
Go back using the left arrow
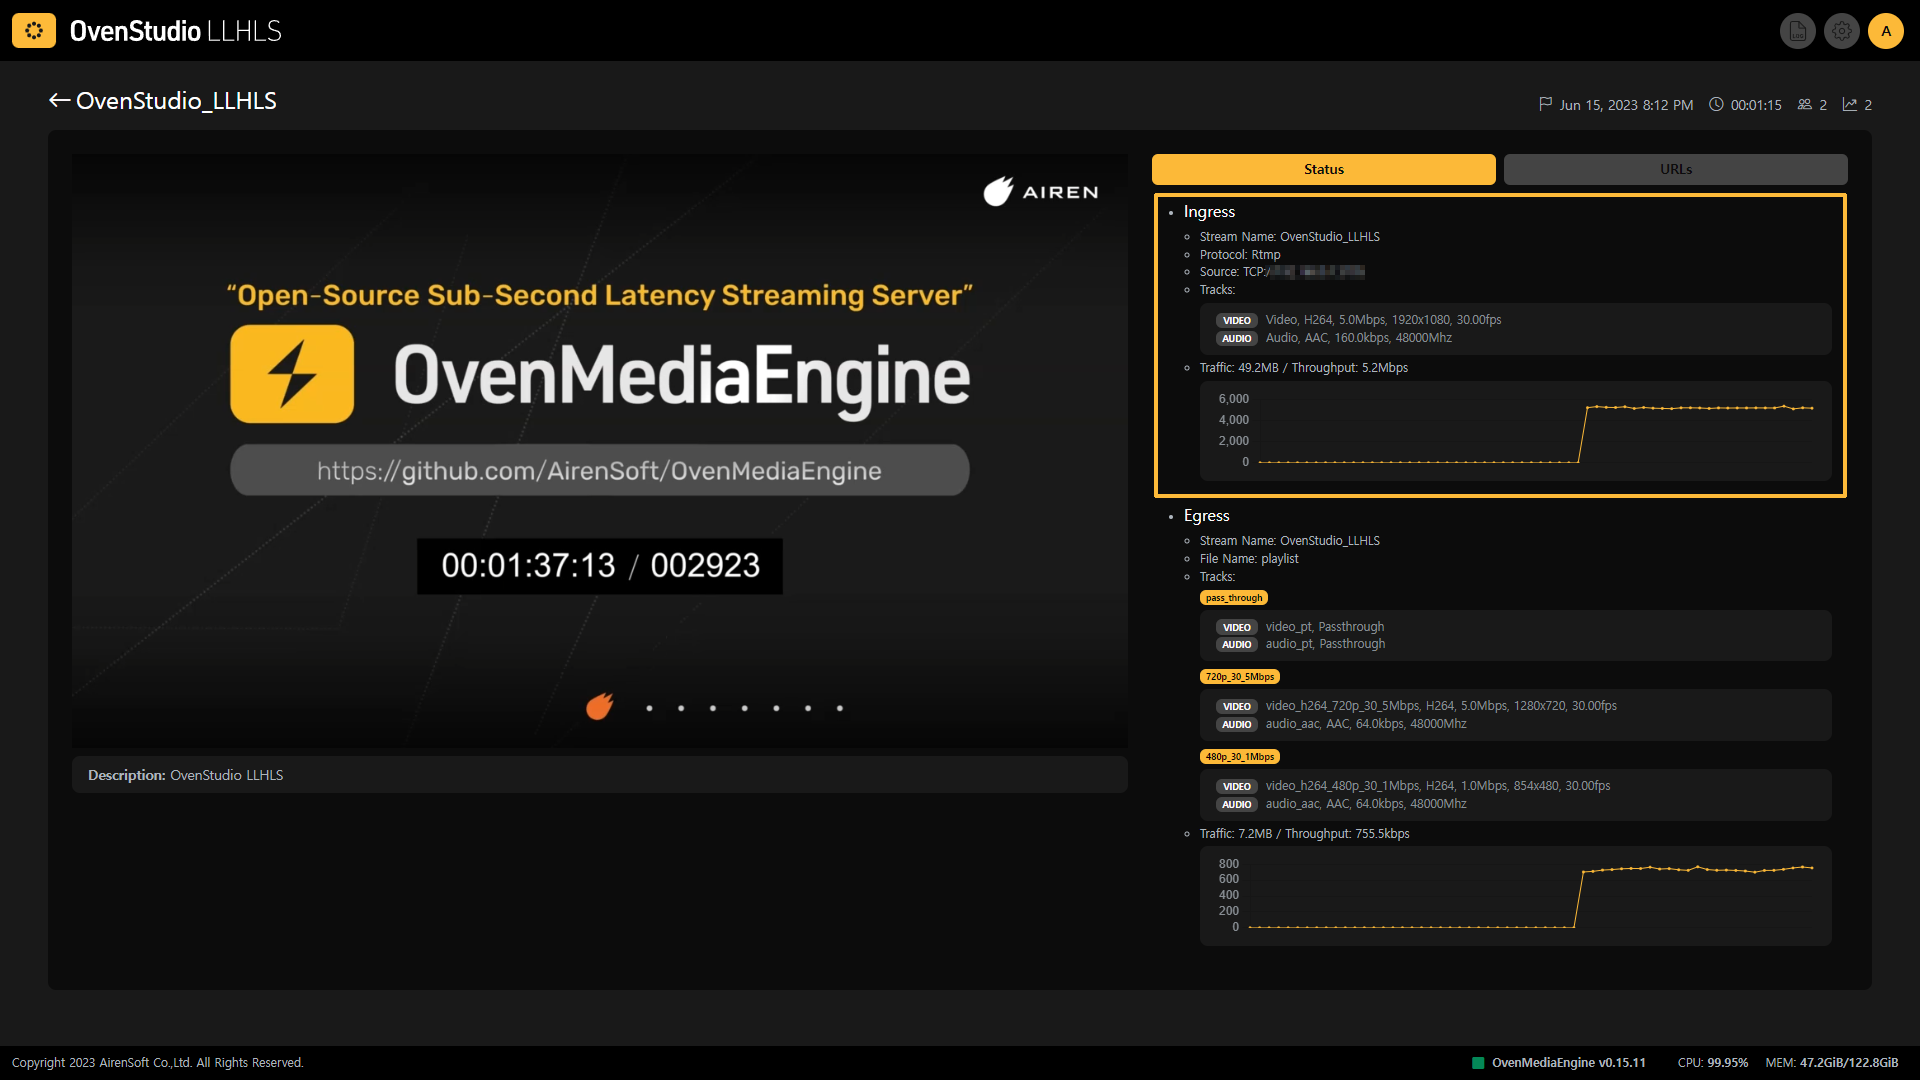pyautogui.click(x=59, y=100)
